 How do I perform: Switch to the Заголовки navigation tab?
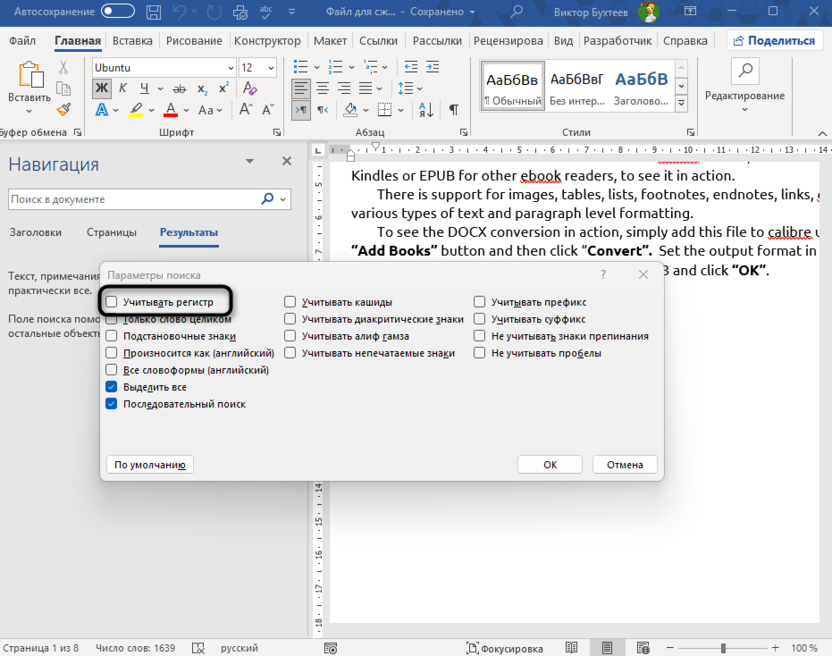(35, 232)
